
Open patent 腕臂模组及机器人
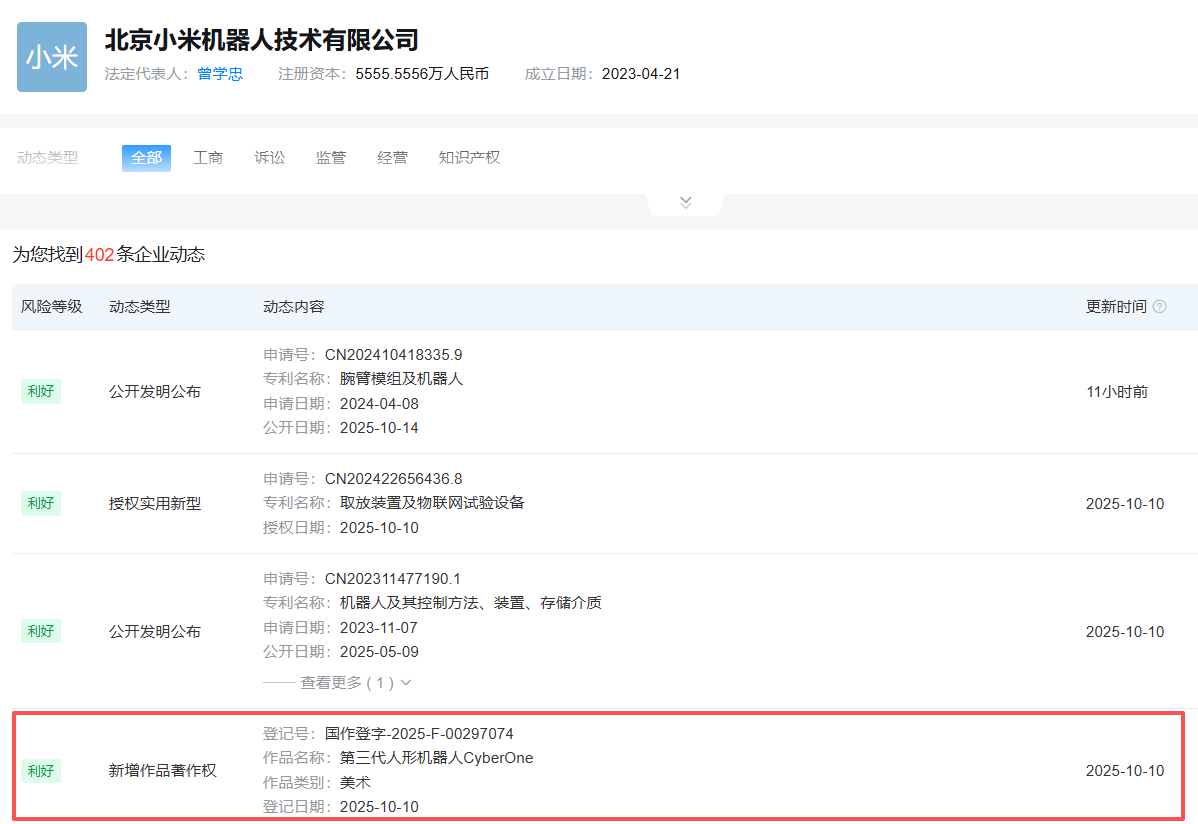point(401,379)
